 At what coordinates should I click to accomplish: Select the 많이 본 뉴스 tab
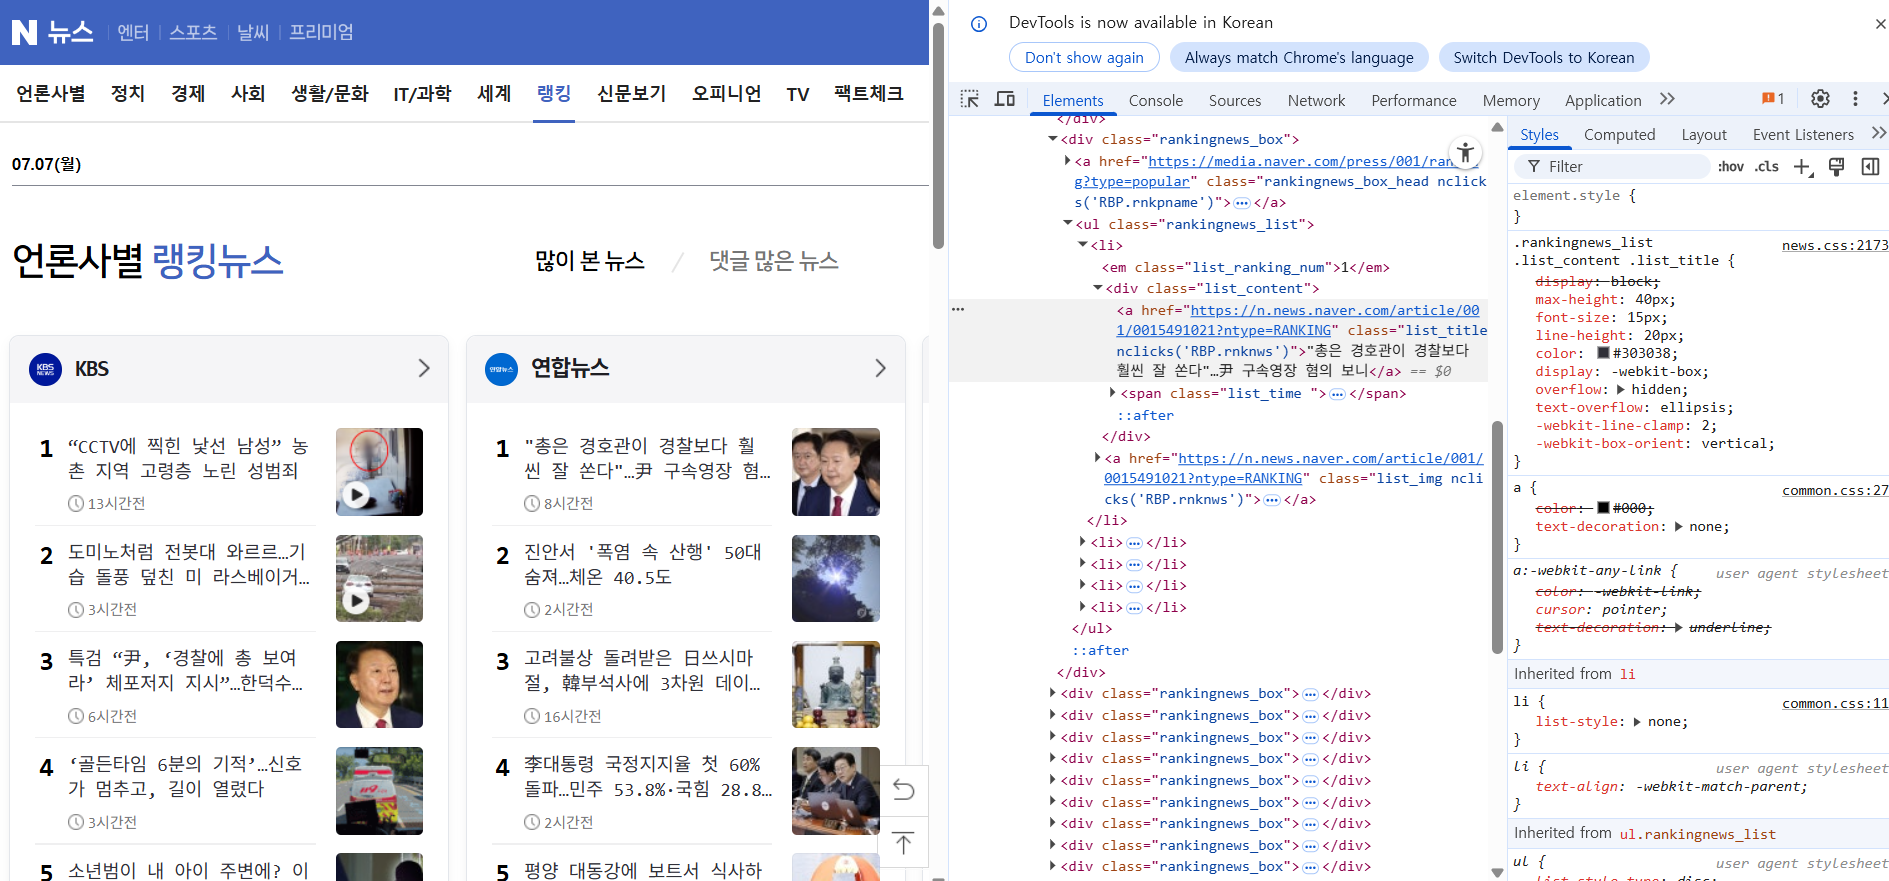590,261
